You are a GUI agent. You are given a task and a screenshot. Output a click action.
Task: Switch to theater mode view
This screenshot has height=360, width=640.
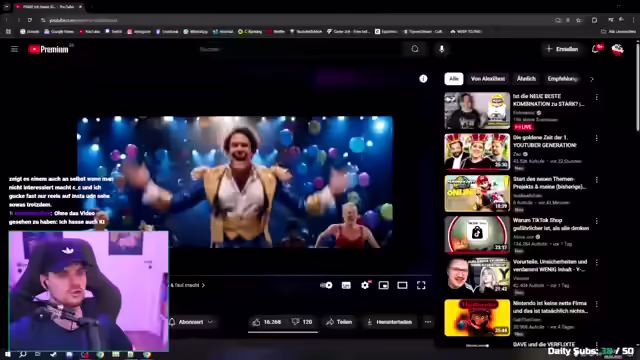tap(402, 285)
